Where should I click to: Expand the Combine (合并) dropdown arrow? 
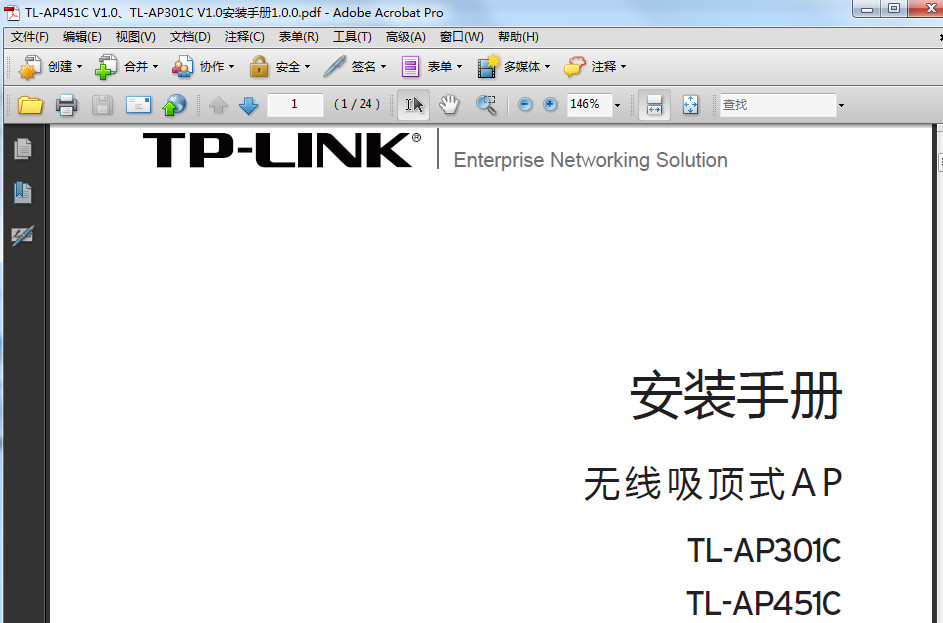[155, 67]
